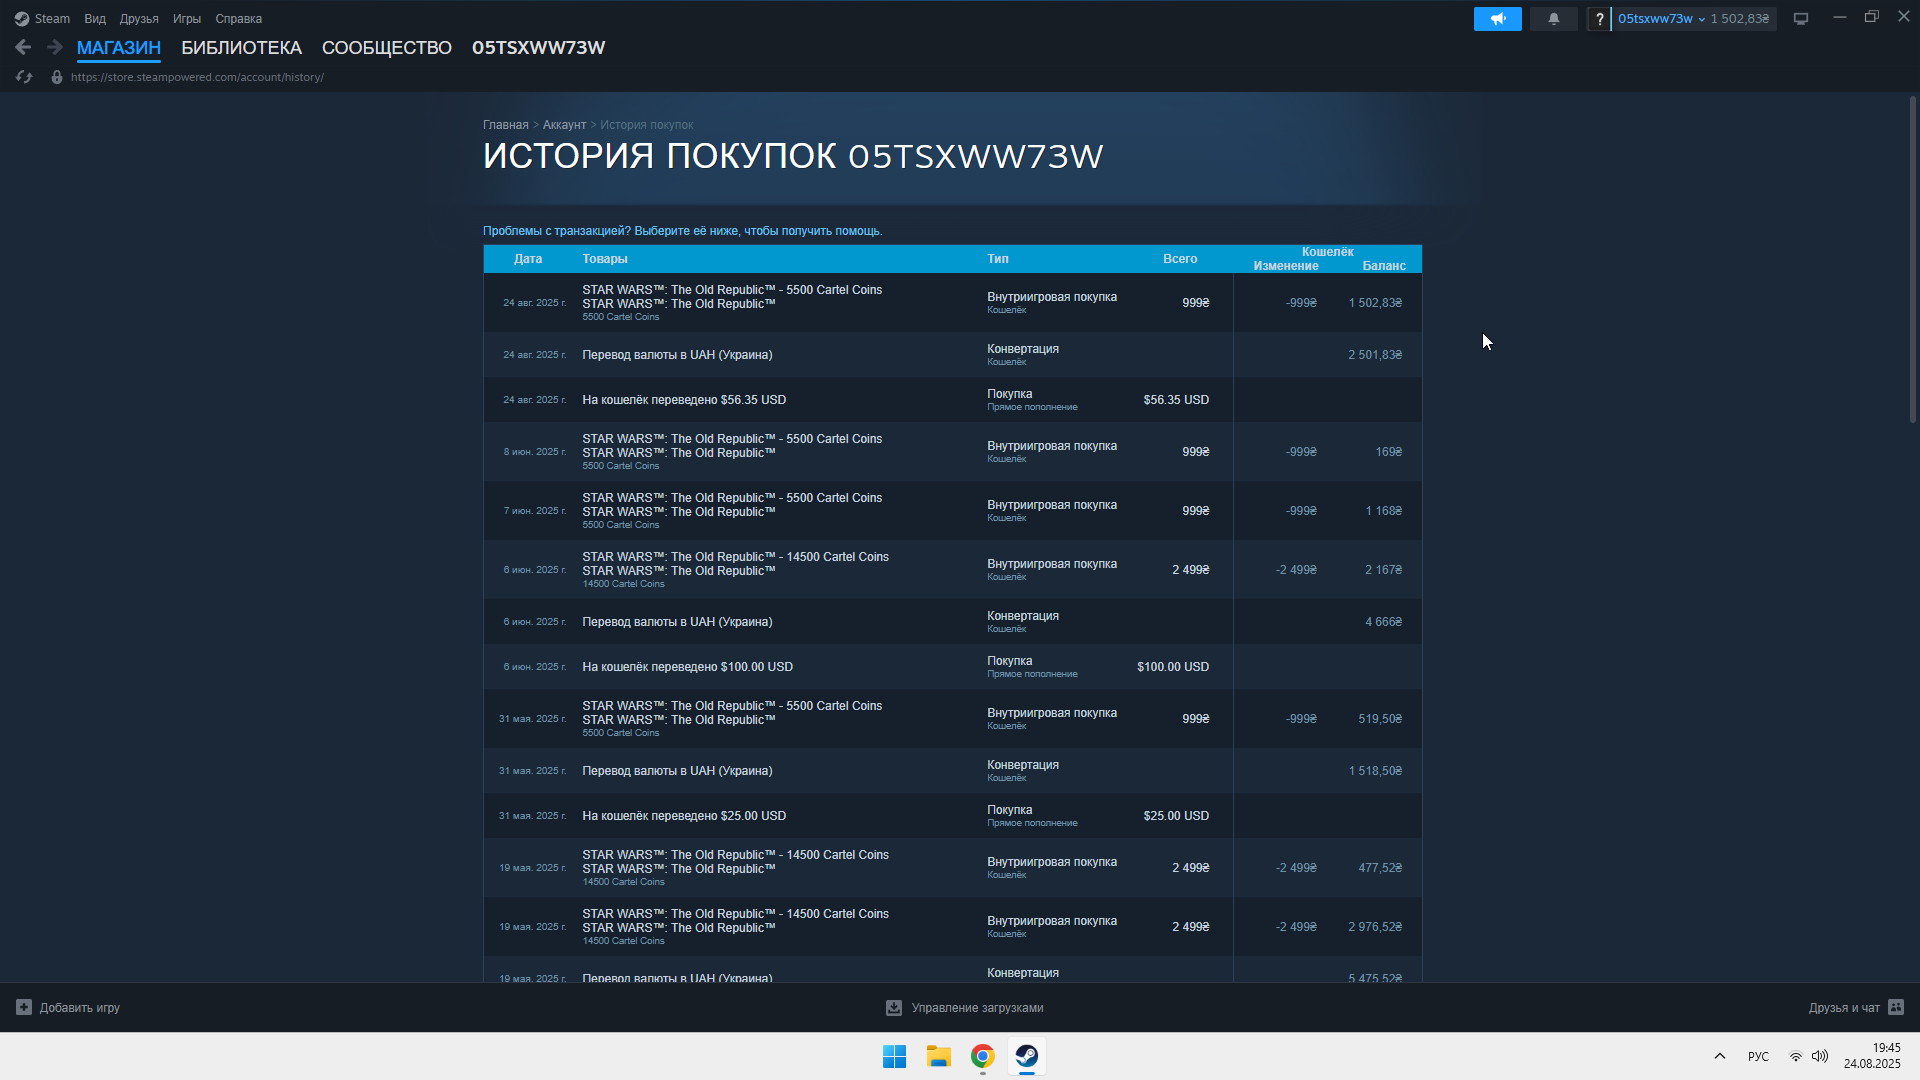Open downloads manager icon
1920x1080 pixels.
pos(894,1008)
